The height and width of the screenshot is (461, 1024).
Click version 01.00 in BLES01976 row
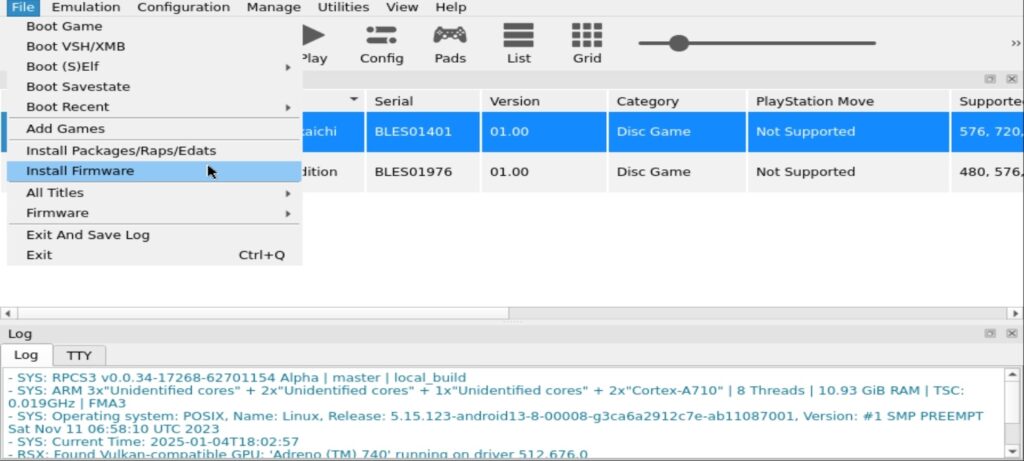tap(544, 172)
